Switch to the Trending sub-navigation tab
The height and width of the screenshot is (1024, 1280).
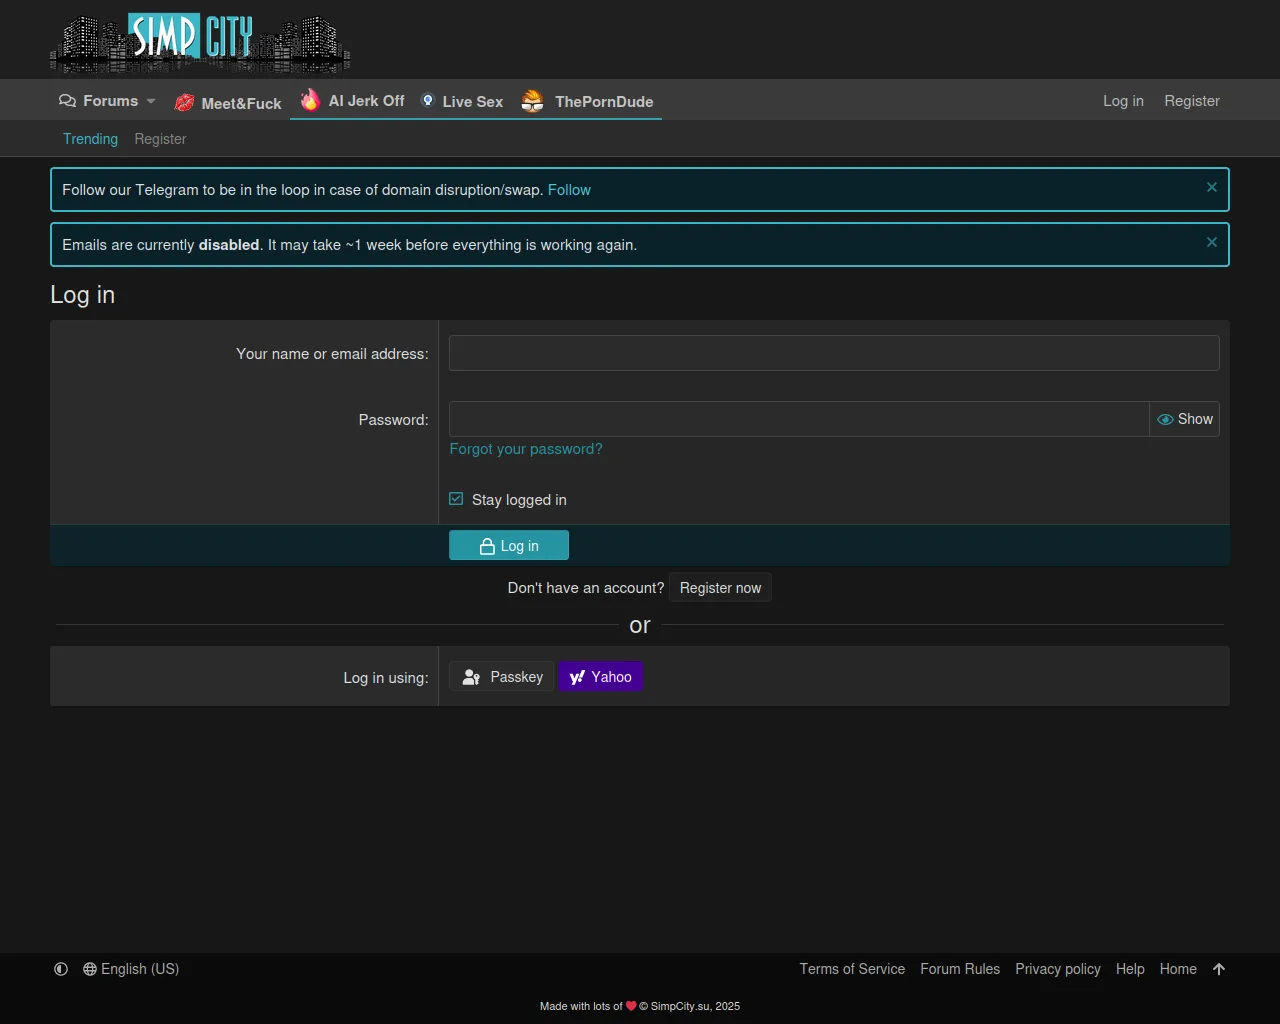(x=90, y=139)
